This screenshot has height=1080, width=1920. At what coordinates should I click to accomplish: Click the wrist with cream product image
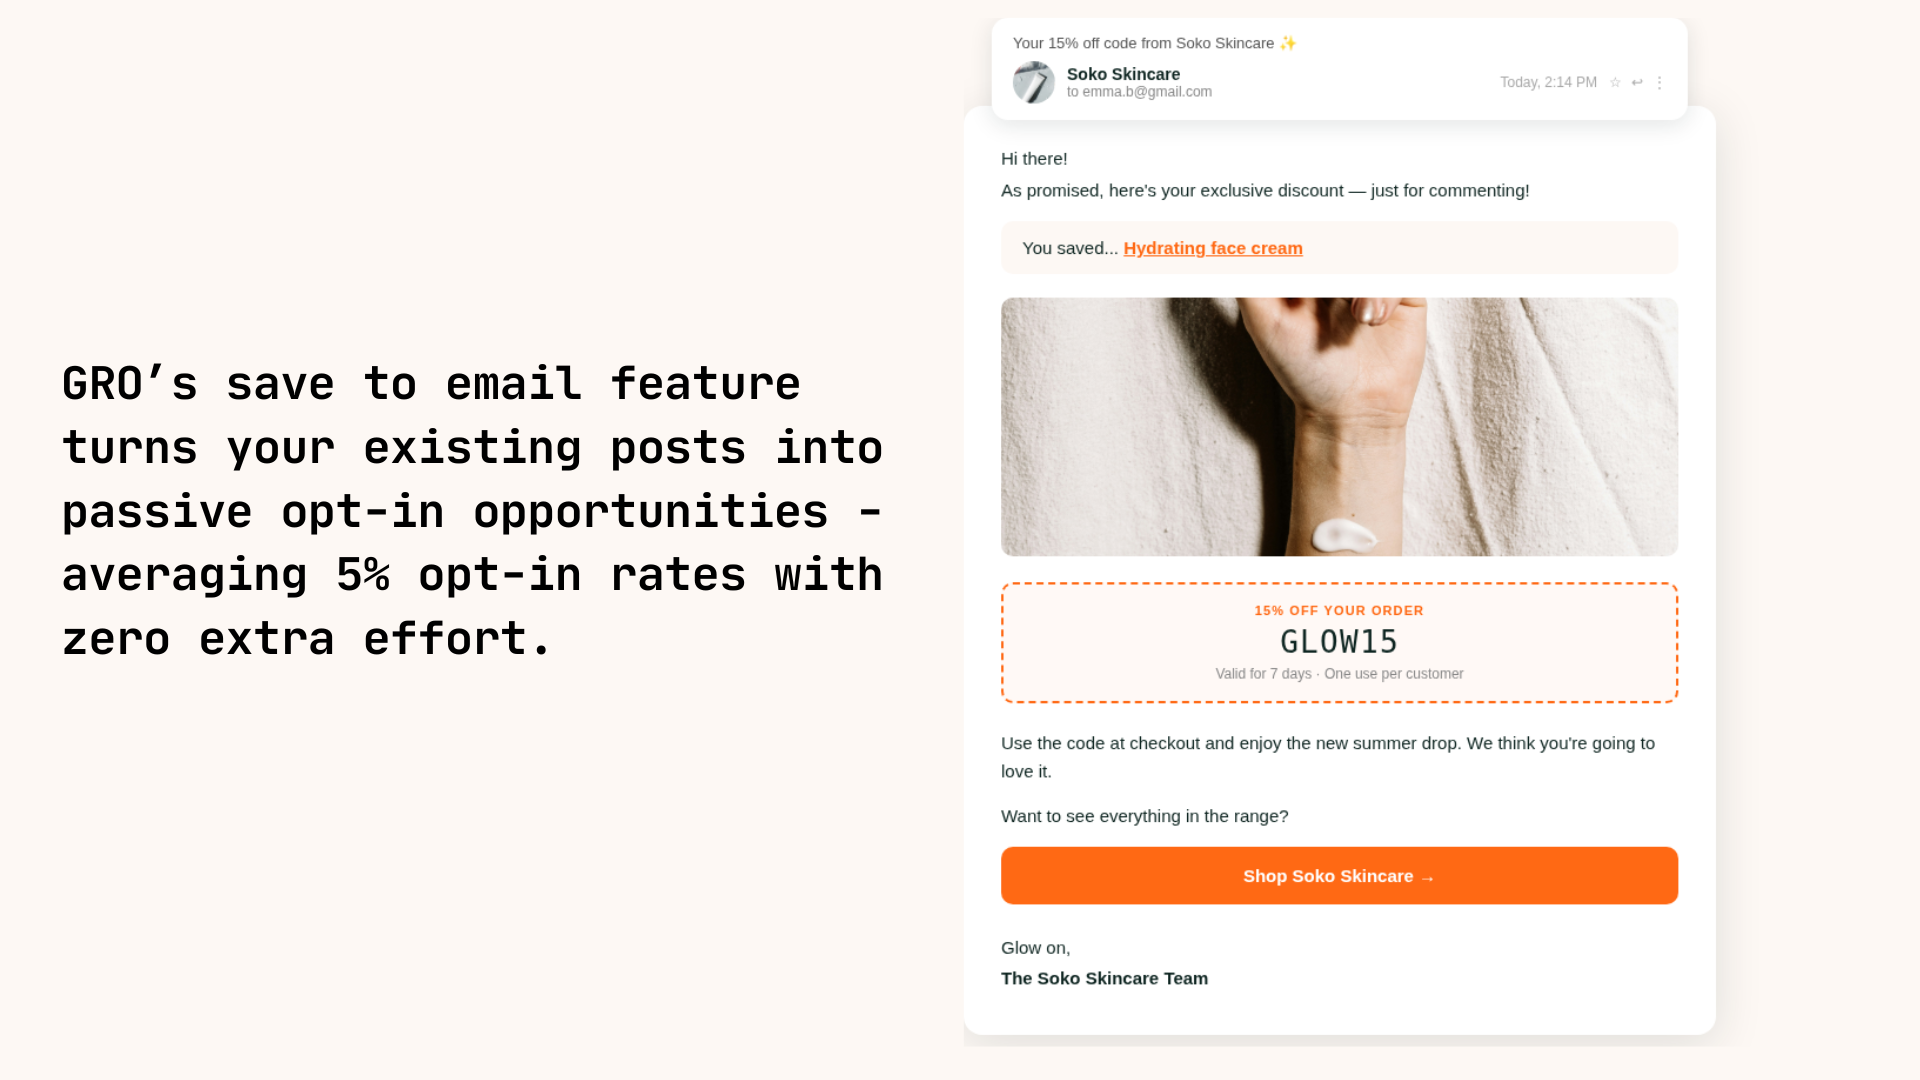[x=1339, y=427]
